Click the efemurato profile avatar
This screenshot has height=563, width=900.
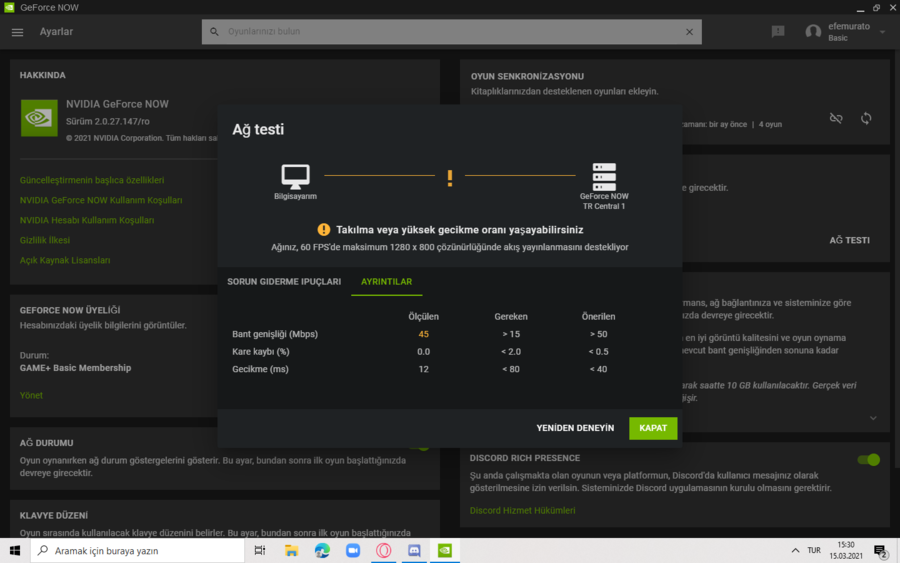click(813, 32)
